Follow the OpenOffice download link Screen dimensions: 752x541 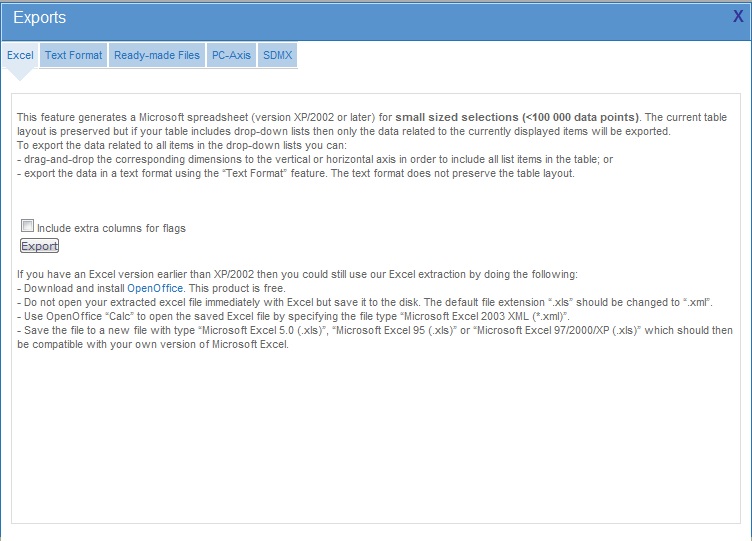[x=155, y=288]
